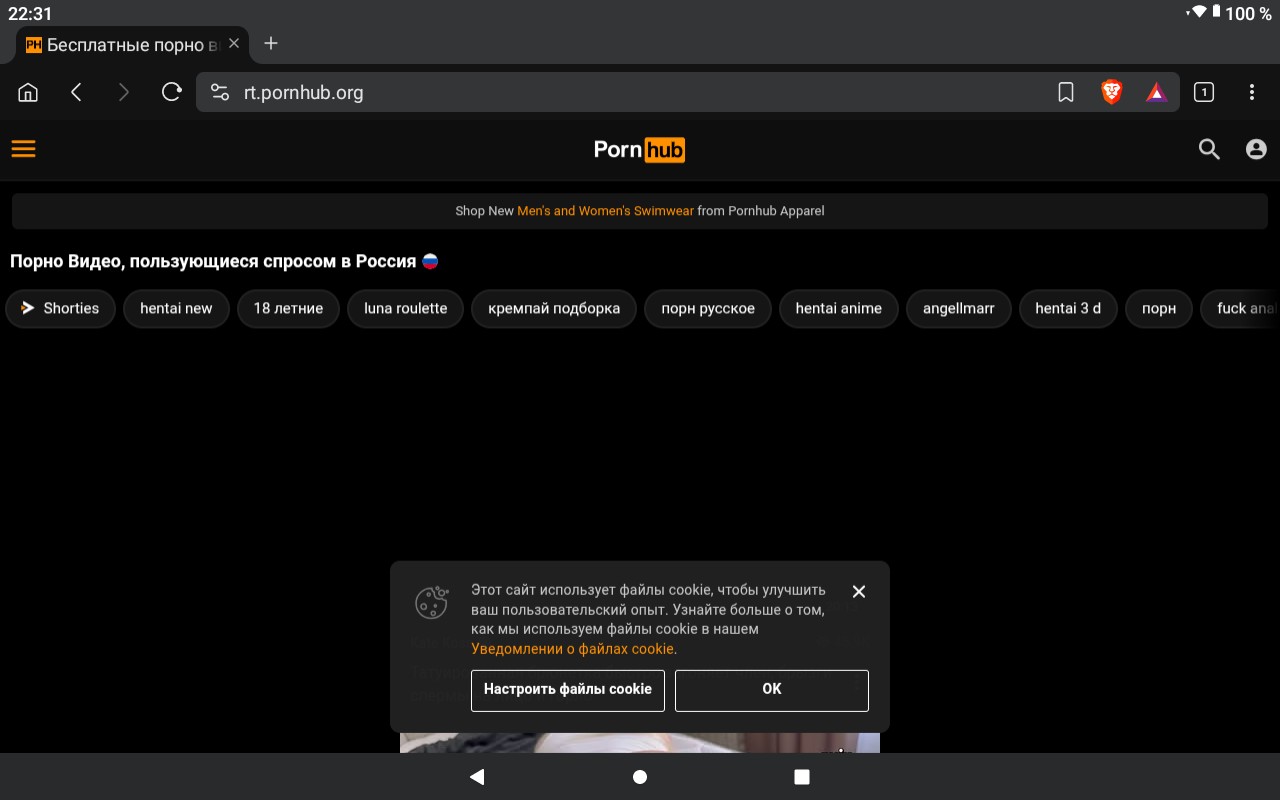Image resolution: width=1280 pixels, height=800 pixels.
Task: Click the 'Настроить файлы cookie' button
Action: (x=567, y=690)
